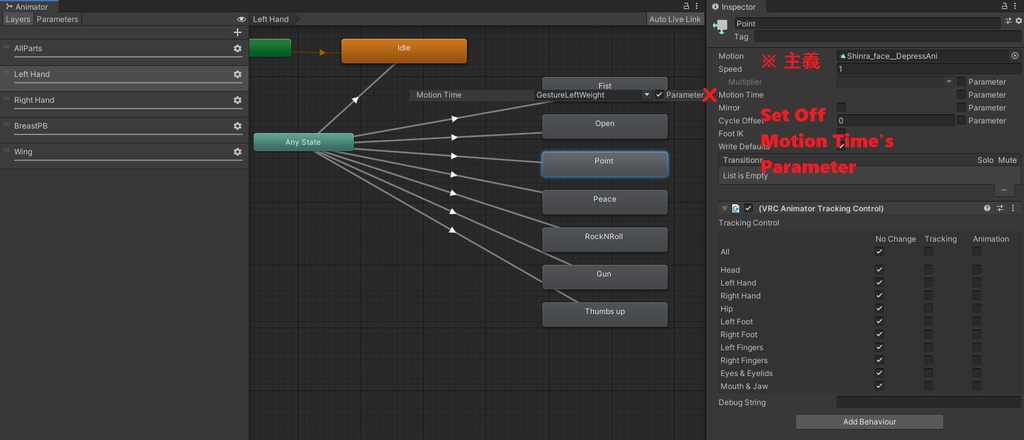Select the Peace state node

pos(605,202)
